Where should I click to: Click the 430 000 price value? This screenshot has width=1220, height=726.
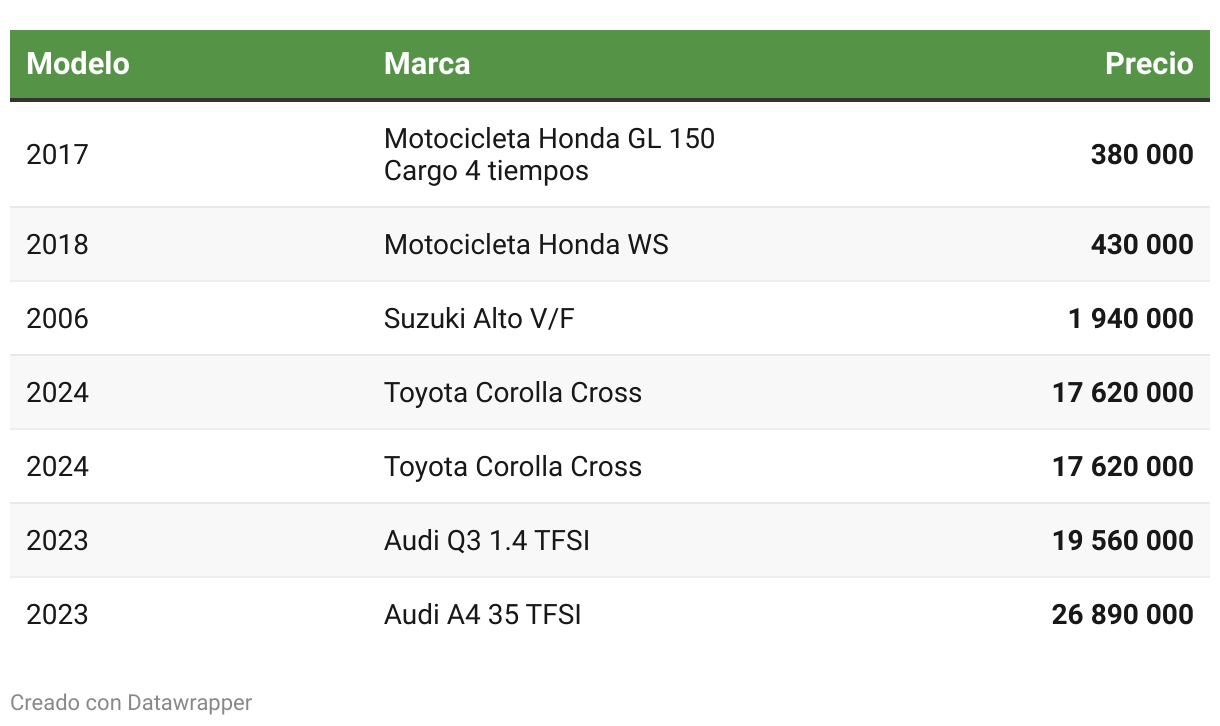pyautogui.click(x=1141, y=245)
